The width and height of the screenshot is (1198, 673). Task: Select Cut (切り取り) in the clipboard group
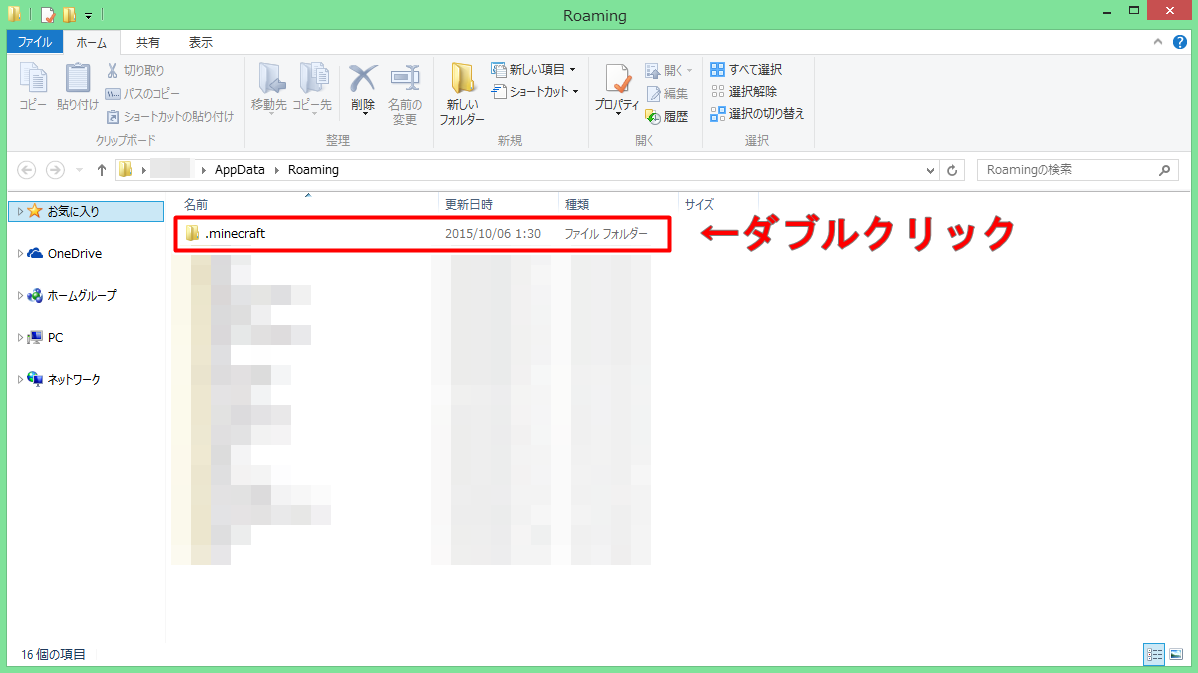(x=135, y=70)
